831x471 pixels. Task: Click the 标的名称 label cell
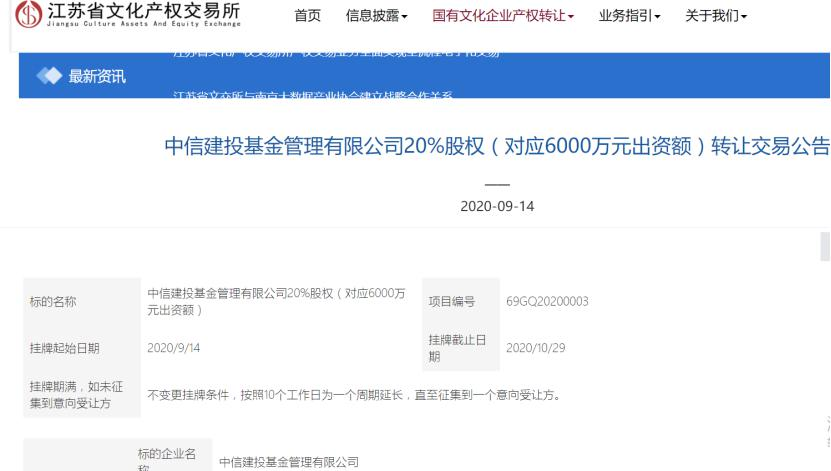coord(82,301)
